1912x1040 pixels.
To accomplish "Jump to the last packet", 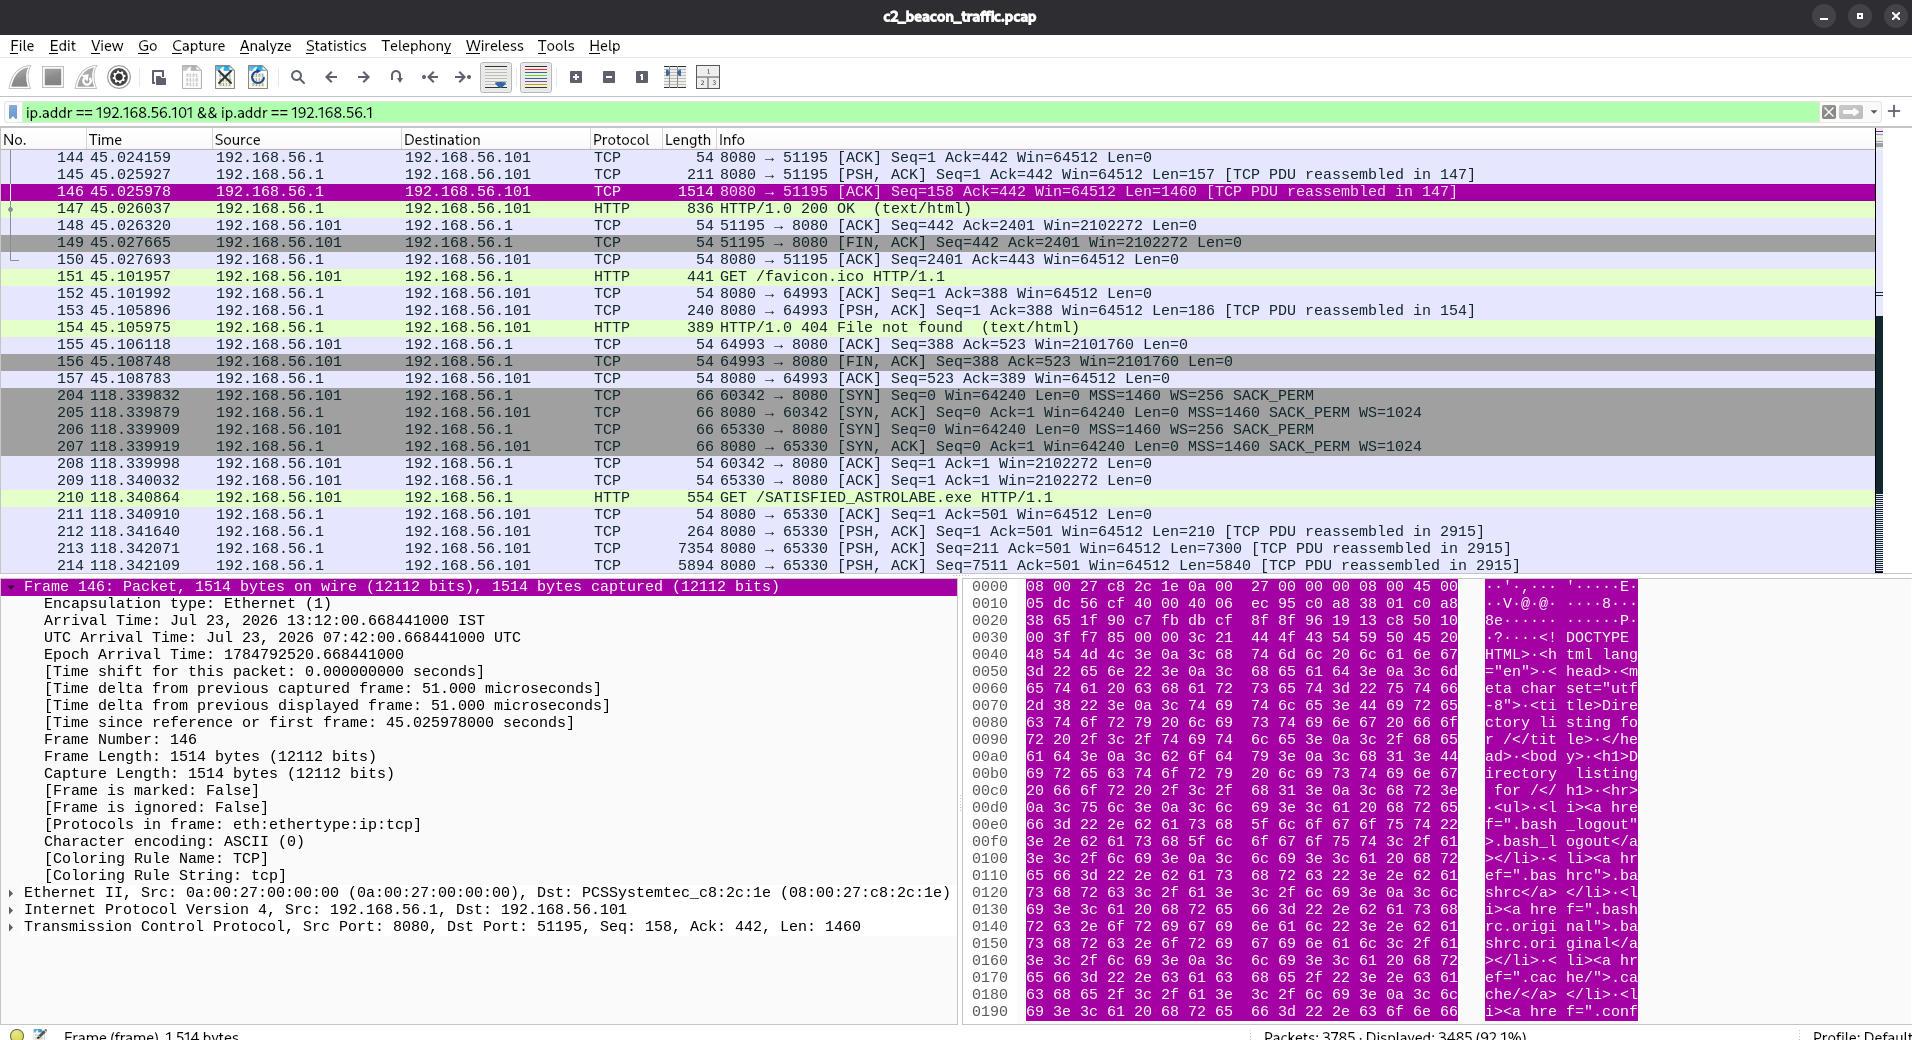I will pos(463,77).
